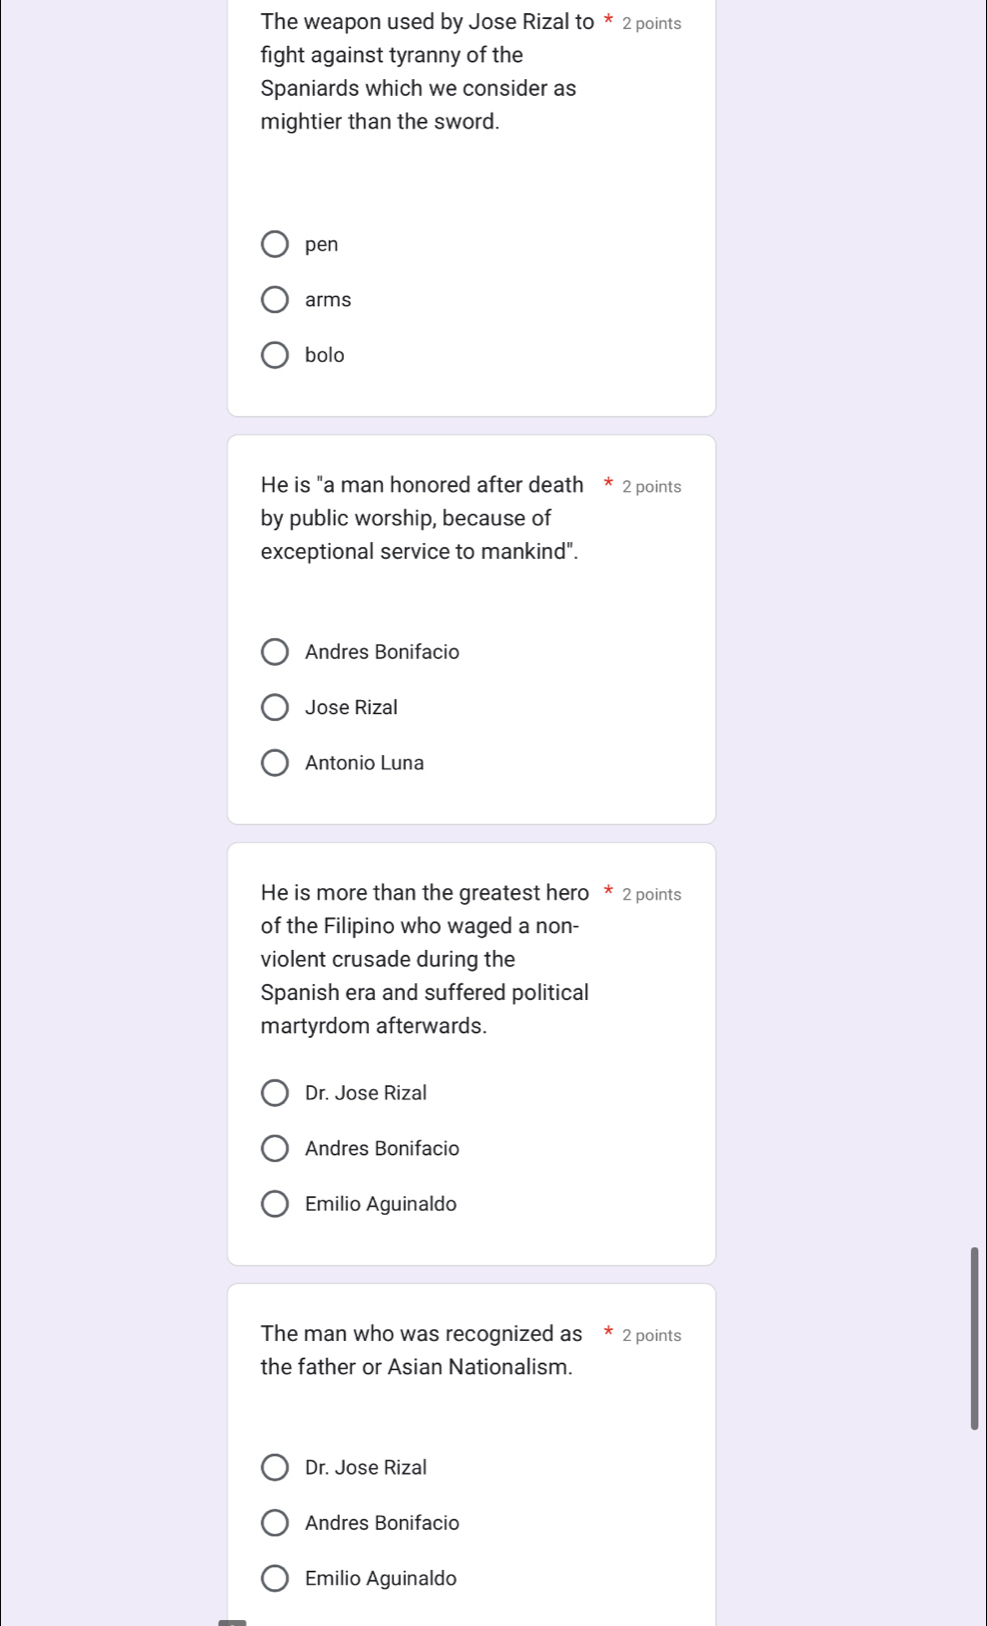
Task: Pick Emilio Aguinaldo for greatest hero question
Action: point(275,1204)
